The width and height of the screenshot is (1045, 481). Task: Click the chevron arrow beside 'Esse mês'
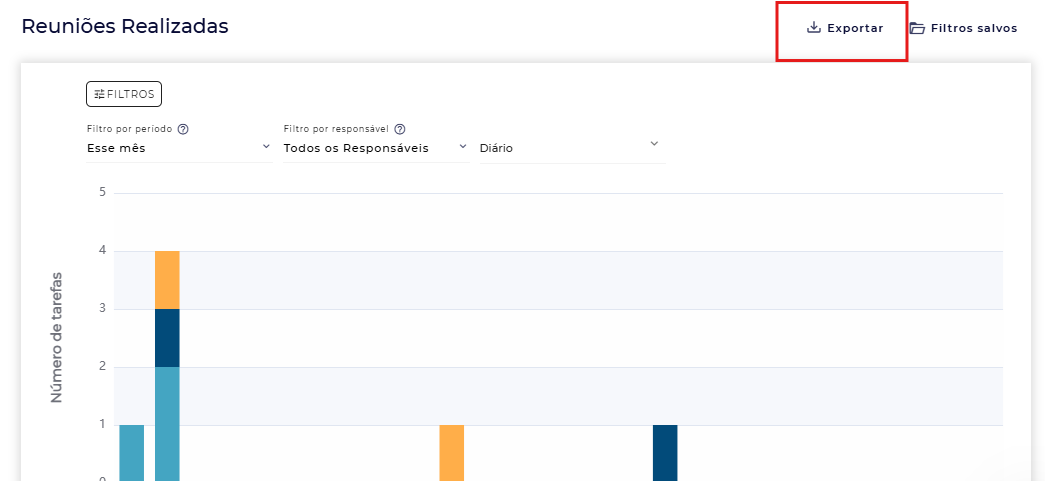[266, 146]
